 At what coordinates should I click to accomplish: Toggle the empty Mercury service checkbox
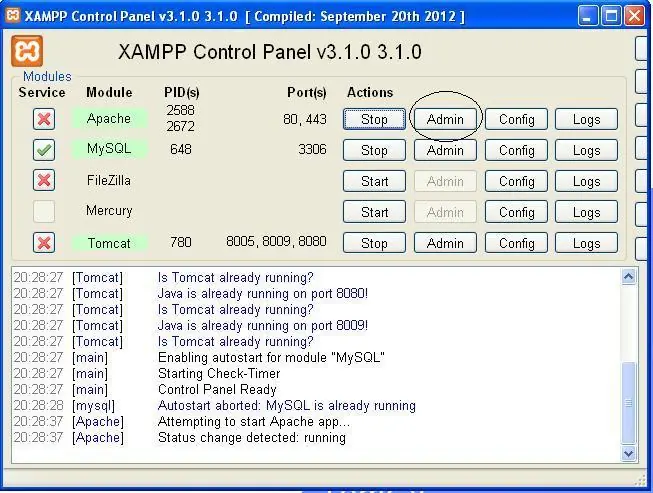[x=44, y=212]
